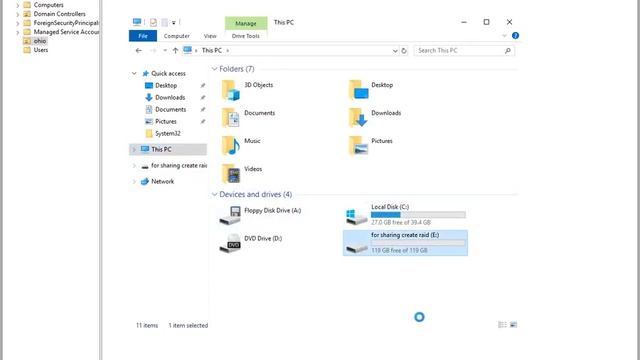Expand the Network tree node
The height and width of the screenshot is (360, 640).
coord(134,182)
